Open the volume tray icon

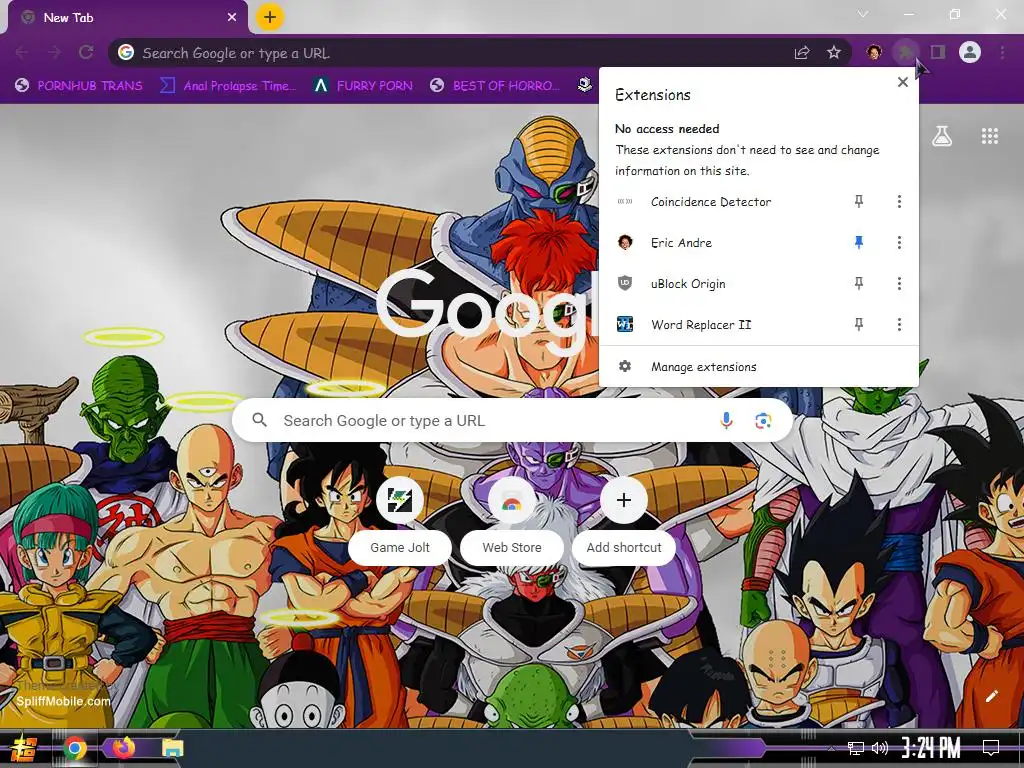[880, 748]
